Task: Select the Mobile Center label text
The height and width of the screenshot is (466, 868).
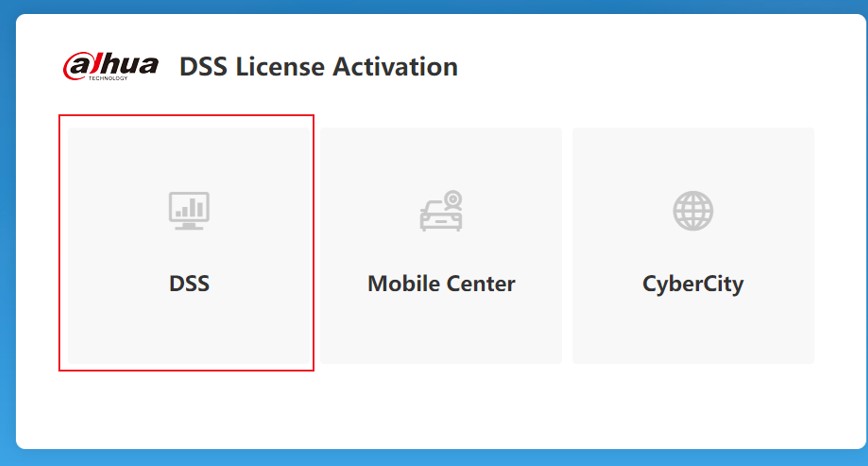Action: (x=441, y=283)
